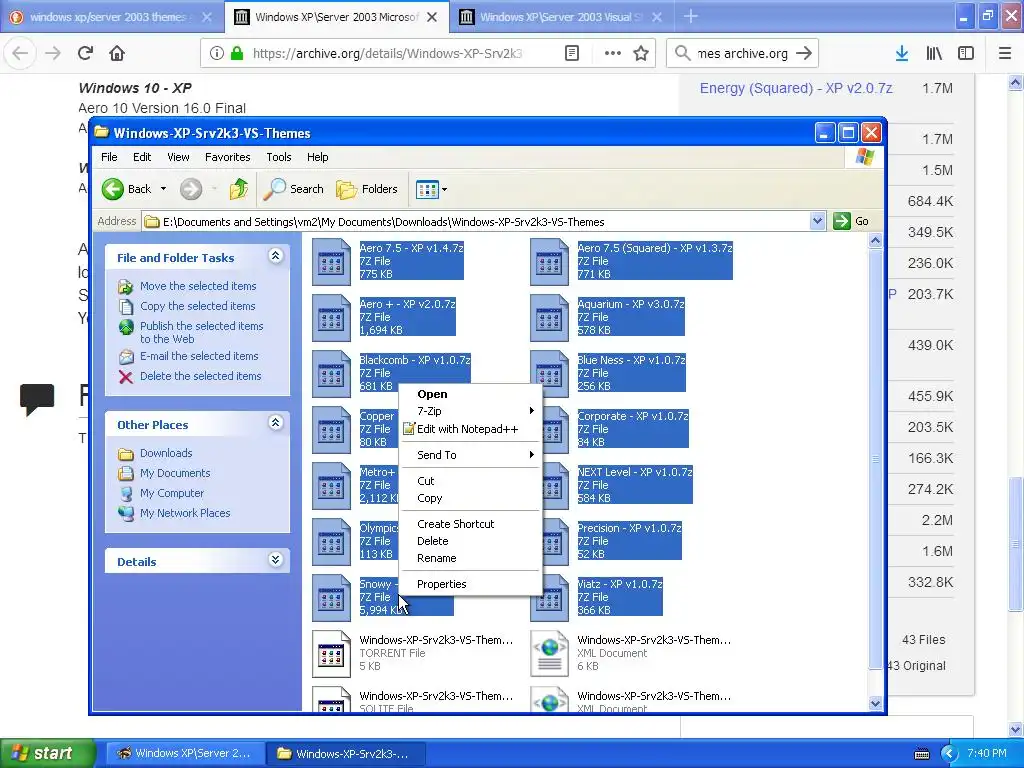The width and height of the screenshot is (1024, 768).
Task: Choose Copy in the context menu
Action: (x=471, y=498)
